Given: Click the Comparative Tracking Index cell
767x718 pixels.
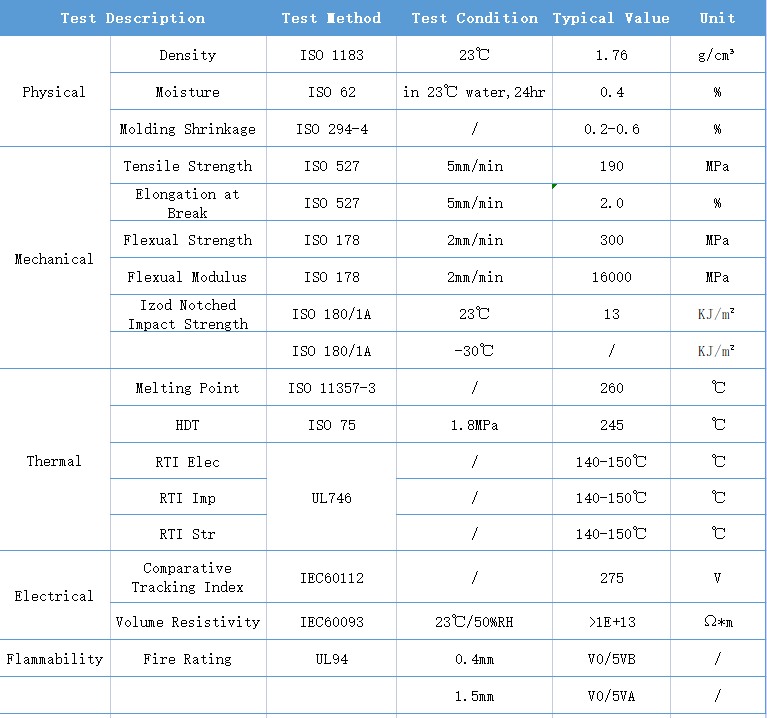Looking at the screenshot, I should tap(188, 577).
